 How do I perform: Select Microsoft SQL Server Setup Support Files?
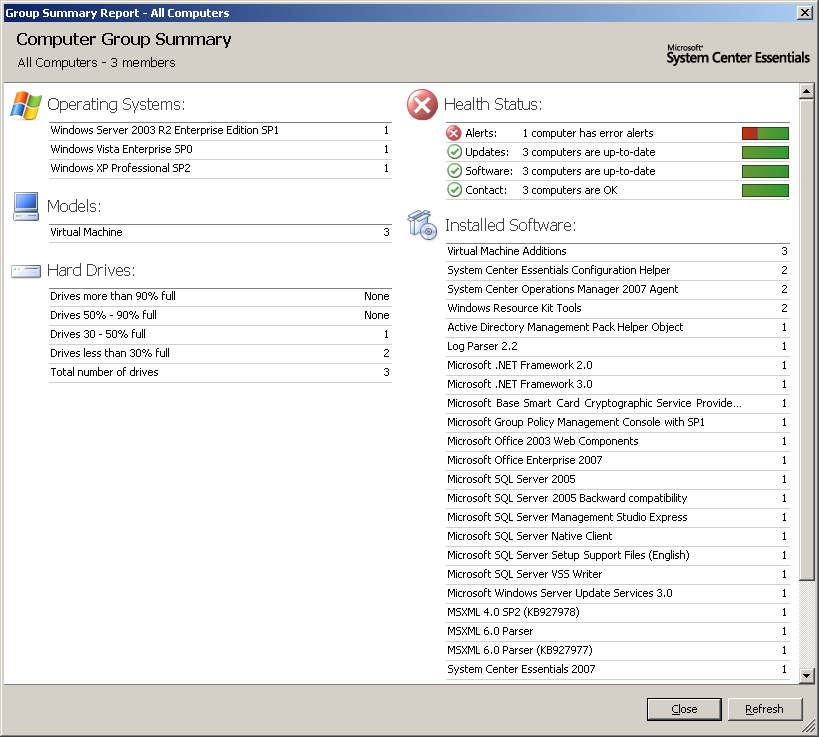tap(617, 555)
